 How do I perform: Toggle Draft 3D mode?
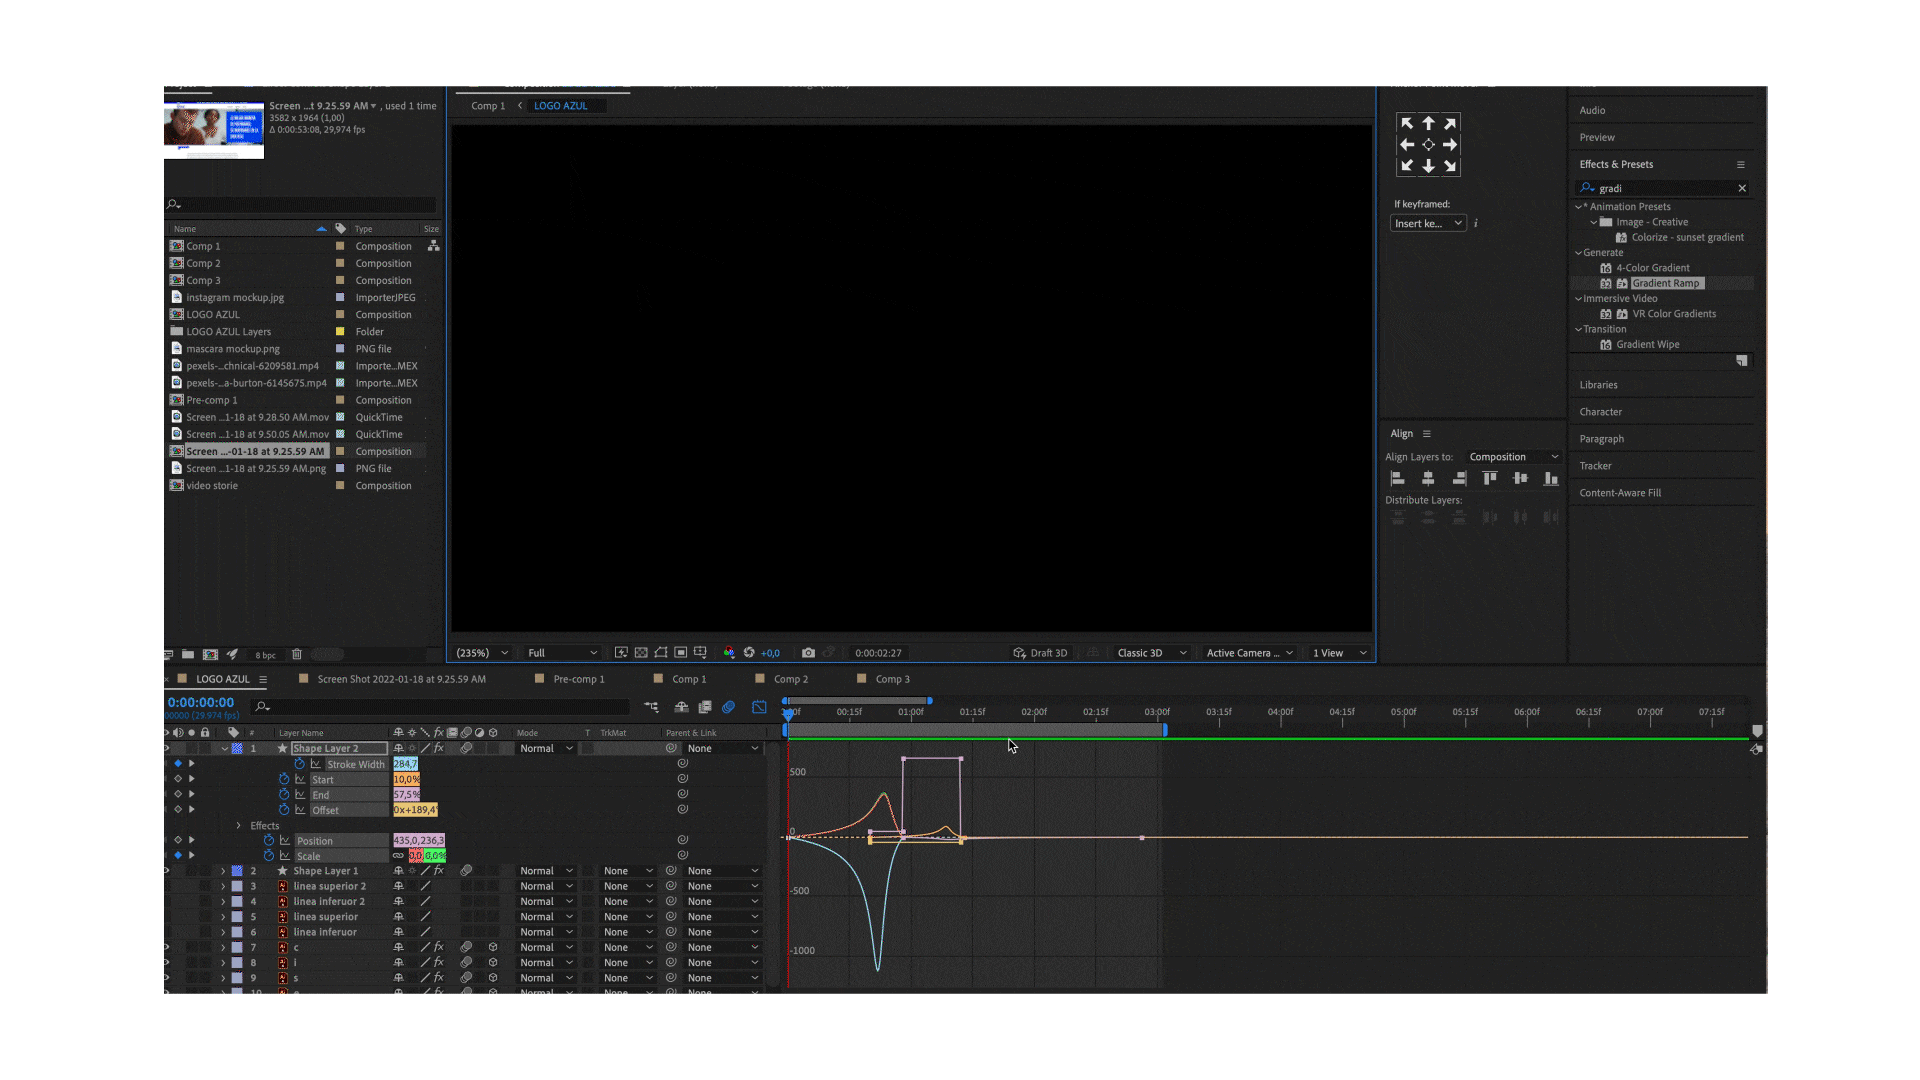(1040, 653)
